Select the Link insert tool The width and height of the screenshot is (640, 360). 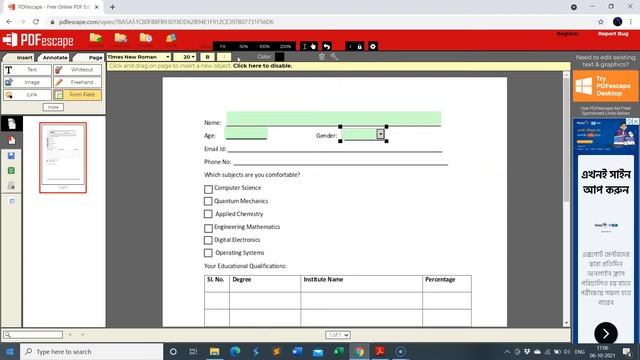27,95
